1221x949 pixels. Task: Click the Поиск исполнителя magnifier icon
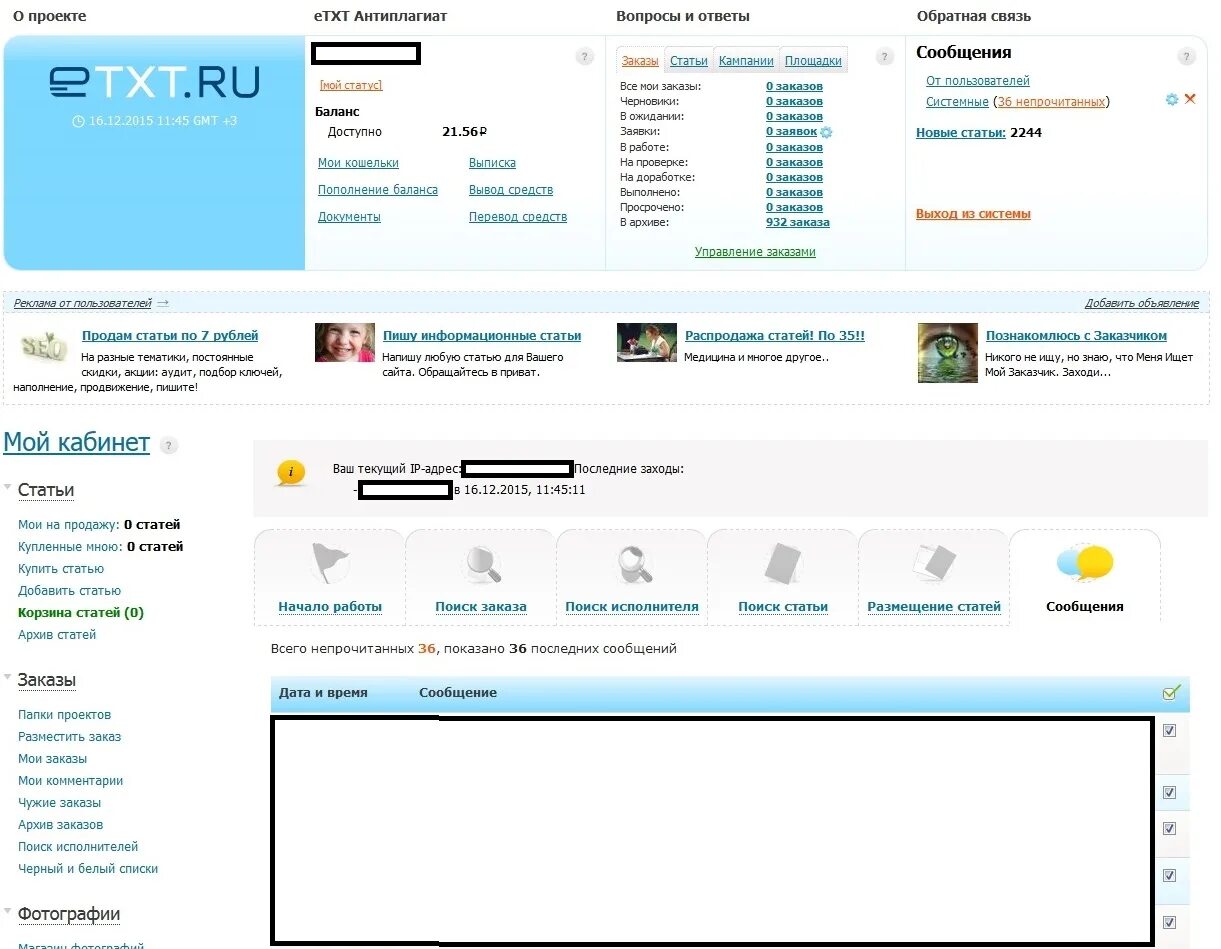[x=633, y=564]
